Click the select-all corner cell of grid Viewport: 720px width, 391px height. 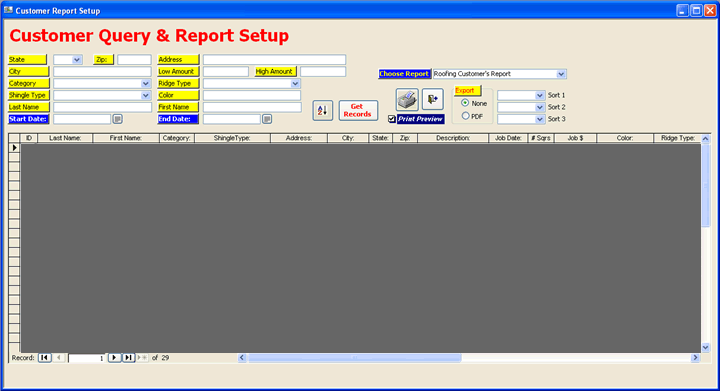point(14,138)
